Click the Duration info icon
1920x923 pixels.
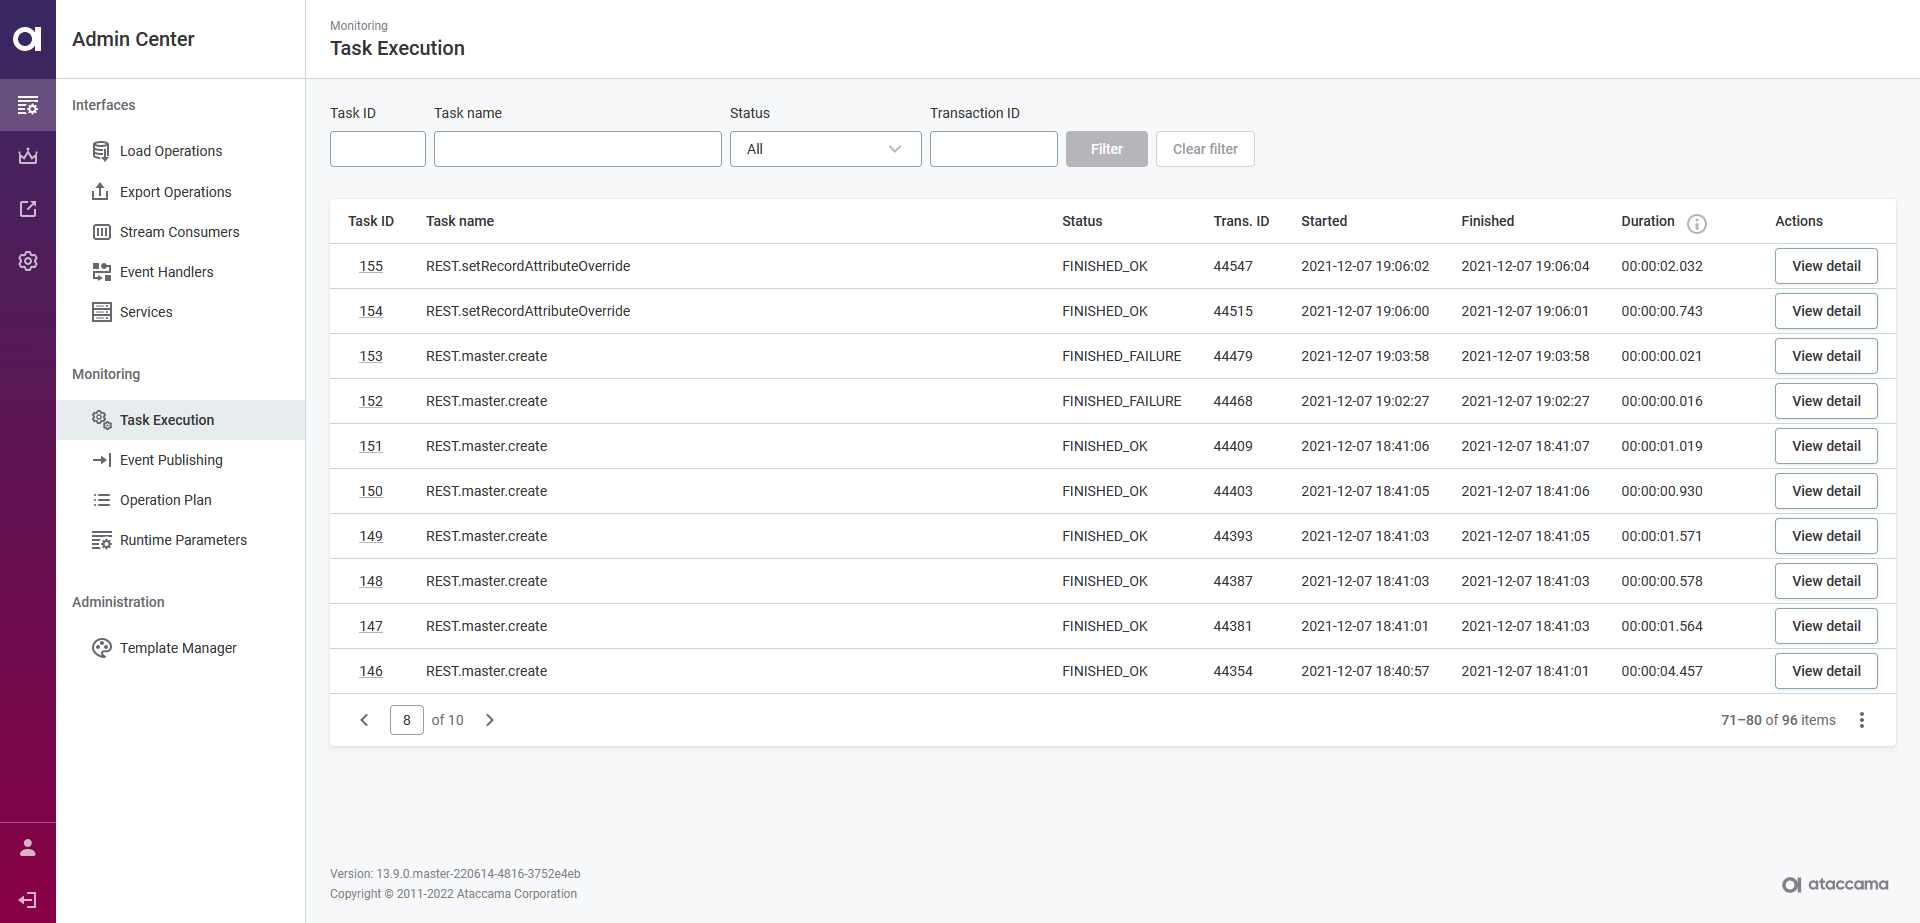pyautogui.click(x=1696, y=223)
